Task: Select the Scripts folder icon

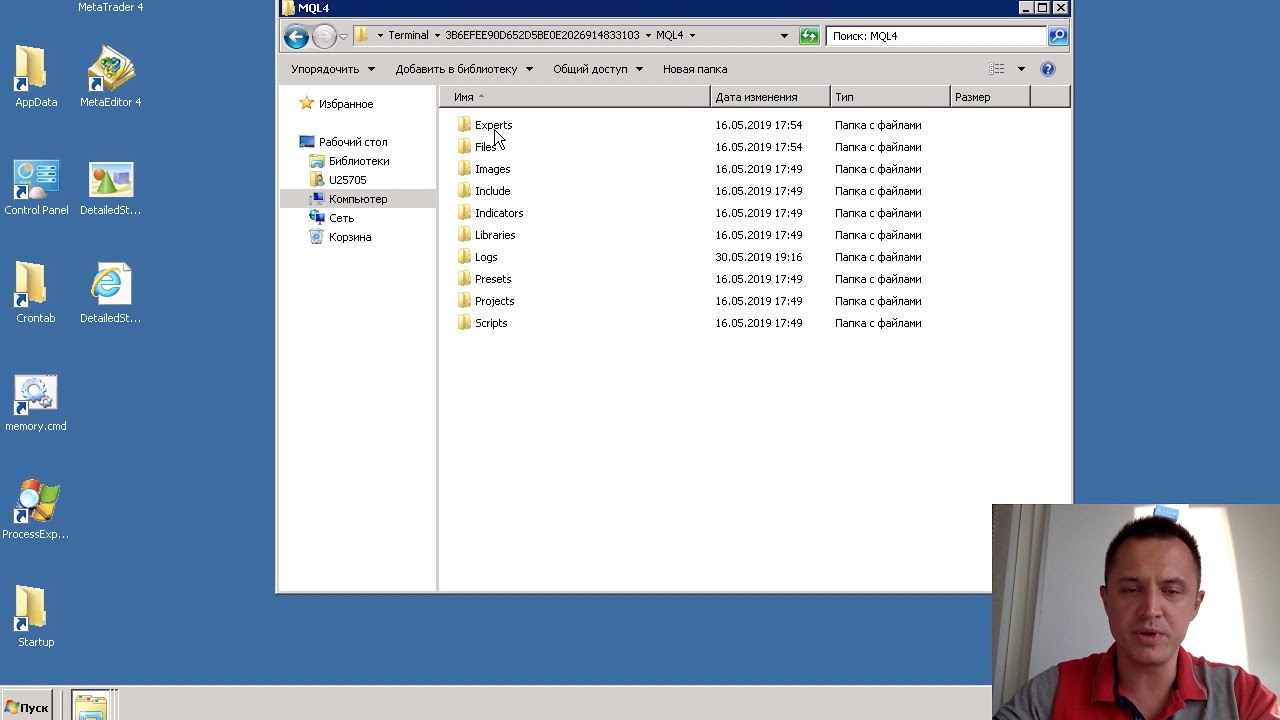Action: [x=464, y=323]
